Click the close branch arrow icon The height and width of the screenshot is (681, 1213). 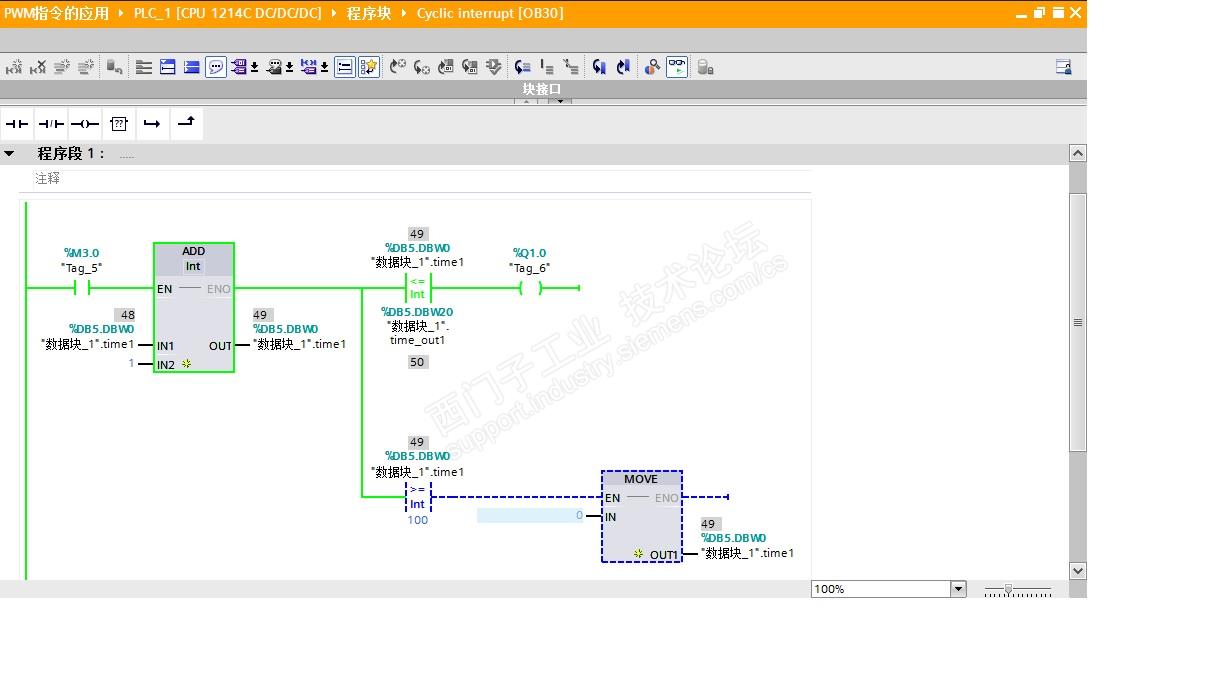tap(186, 123)
